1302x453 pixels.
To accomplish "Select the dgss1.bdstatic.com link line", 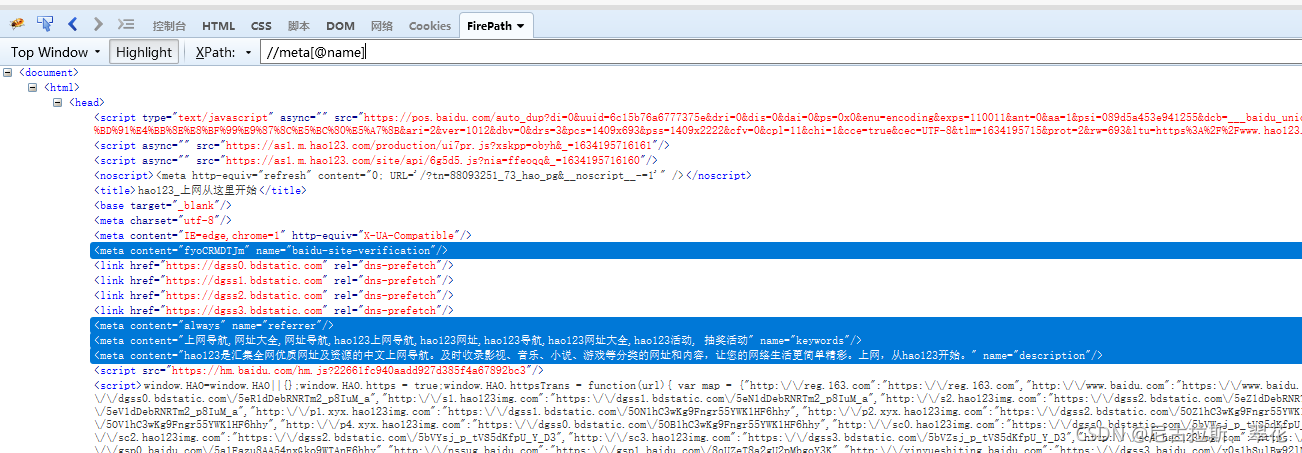I will [273, 280].
